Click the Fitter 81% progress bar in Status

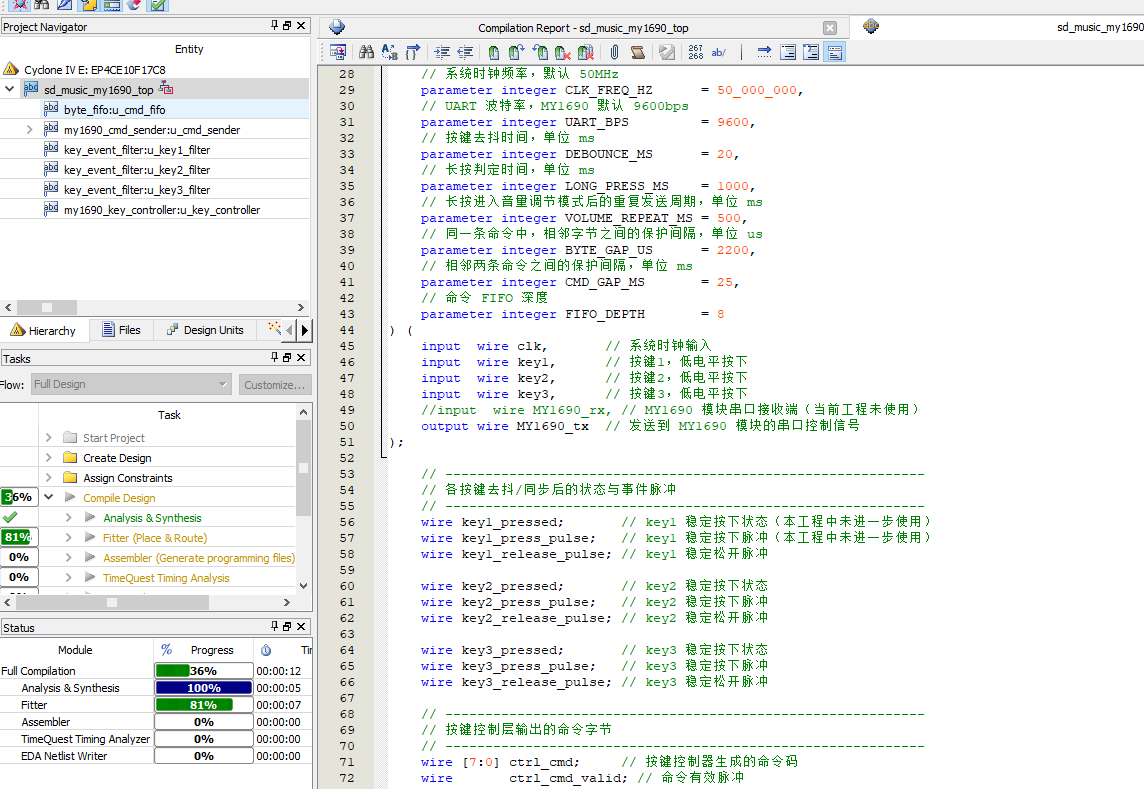pyautogui.click(x=204, y=705)
